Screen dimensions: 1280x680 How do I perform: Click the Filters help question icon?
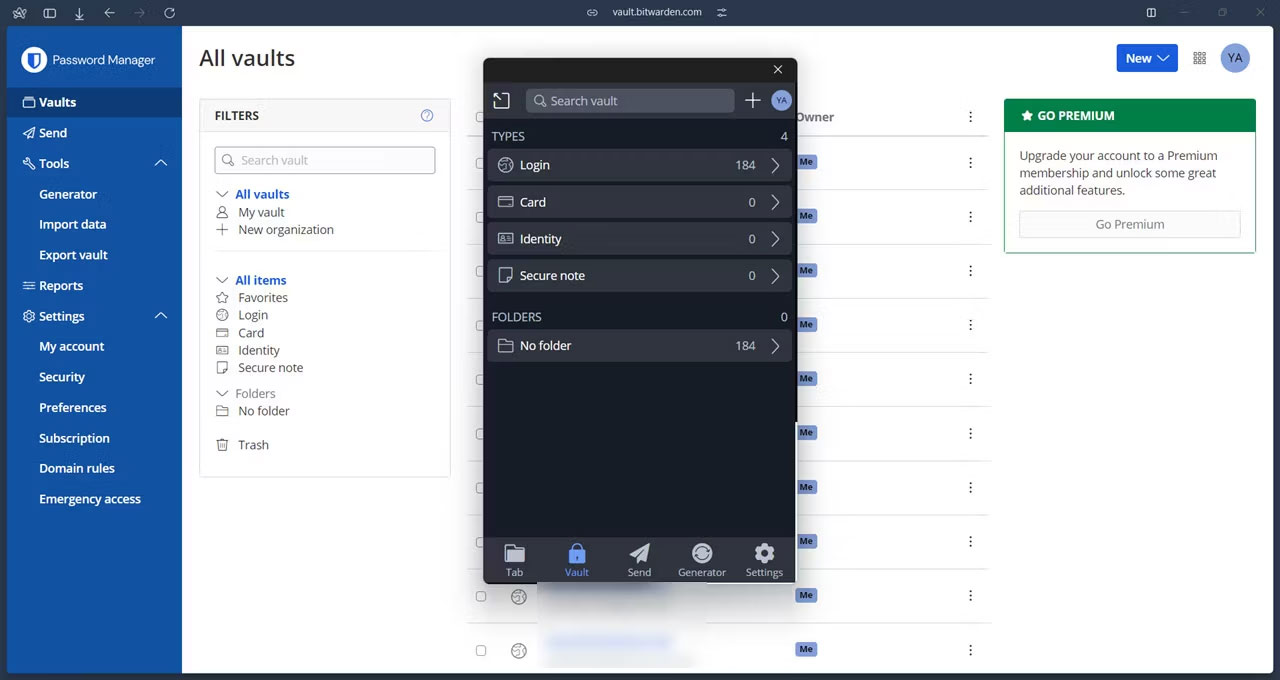(x=427, y=116)
